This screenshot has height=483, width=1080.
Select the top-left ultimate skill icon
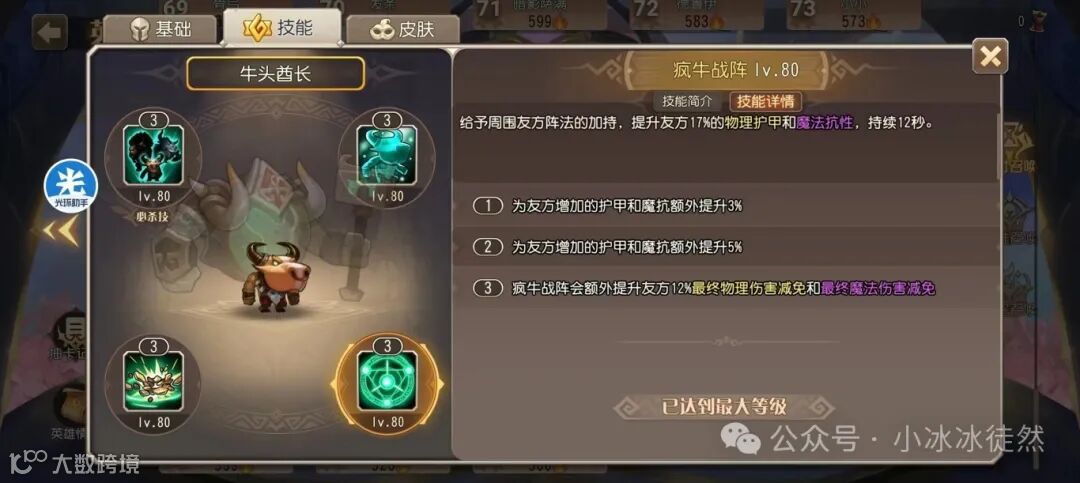[x=153, y=157]
